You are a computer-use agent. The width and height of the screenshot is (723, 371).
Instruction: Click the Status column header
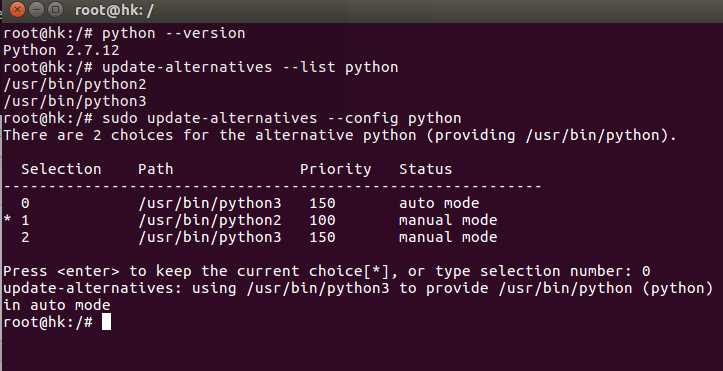click(426, 169)
